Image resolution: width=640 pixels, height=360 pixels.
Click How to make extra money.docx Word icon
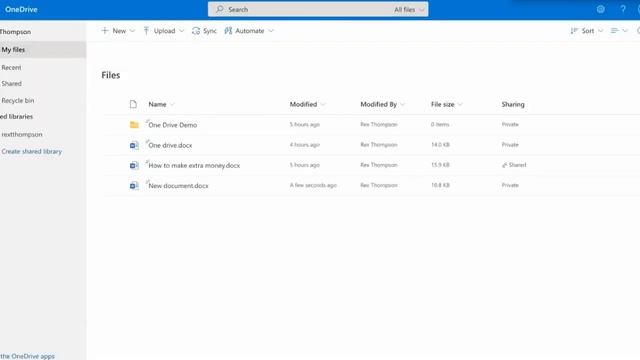click(x=134, y=165)
